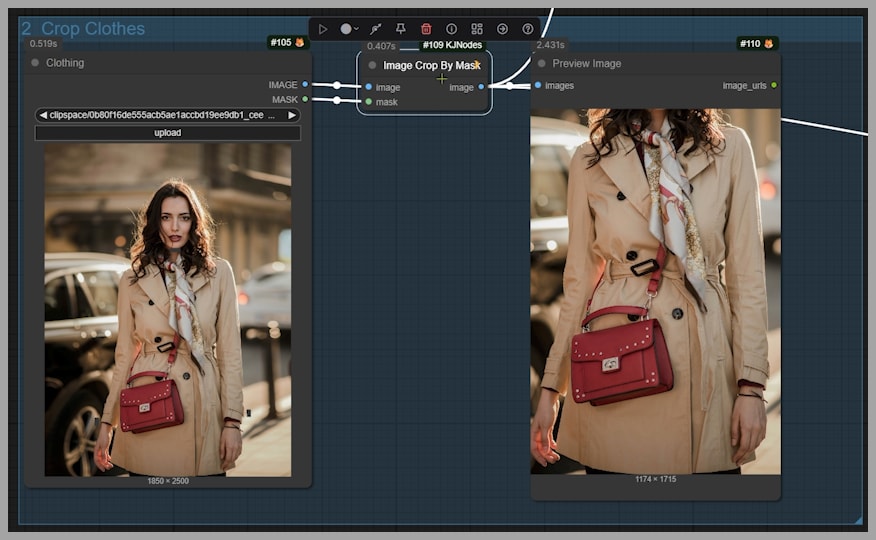Click the upload button on Clothing node
The image size is (876, 540).
point(167,133)
